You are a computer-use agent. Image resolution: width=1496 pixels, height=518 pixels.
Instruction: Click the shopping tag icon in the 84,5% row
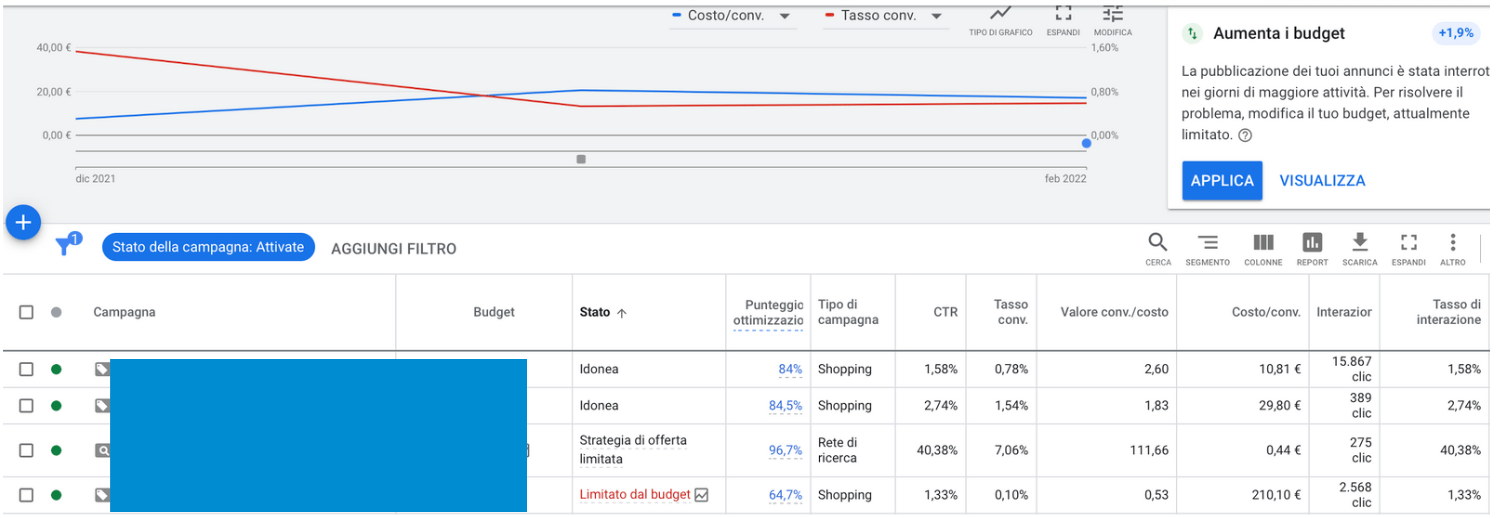[x=102, y=405]
